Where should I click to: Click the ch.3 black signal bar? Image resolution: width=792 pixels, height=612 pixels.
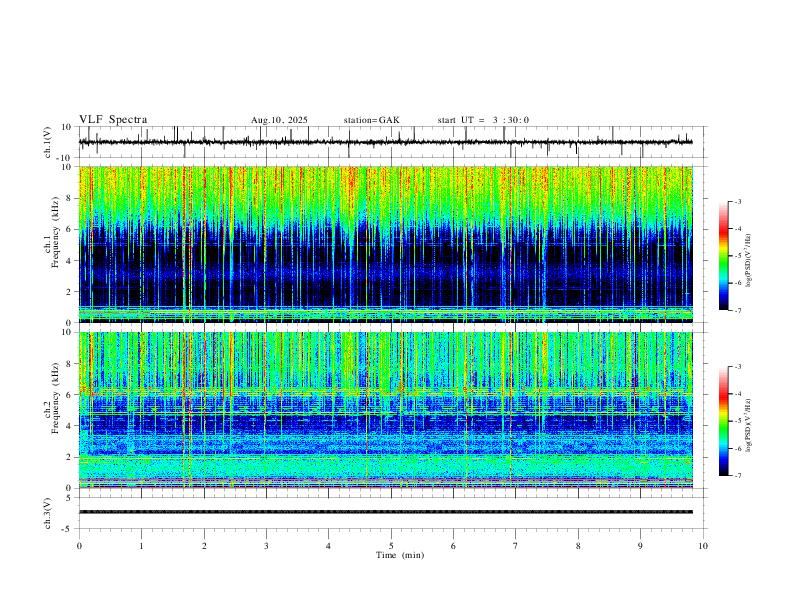pyautogui.click(x=386, y=512)
